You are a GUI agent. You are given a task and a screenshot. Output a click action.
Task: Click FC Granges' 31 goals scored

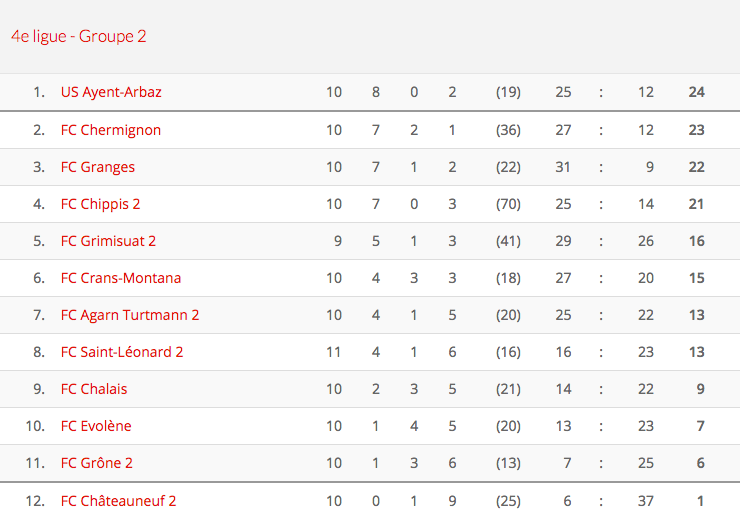point(563,167)
